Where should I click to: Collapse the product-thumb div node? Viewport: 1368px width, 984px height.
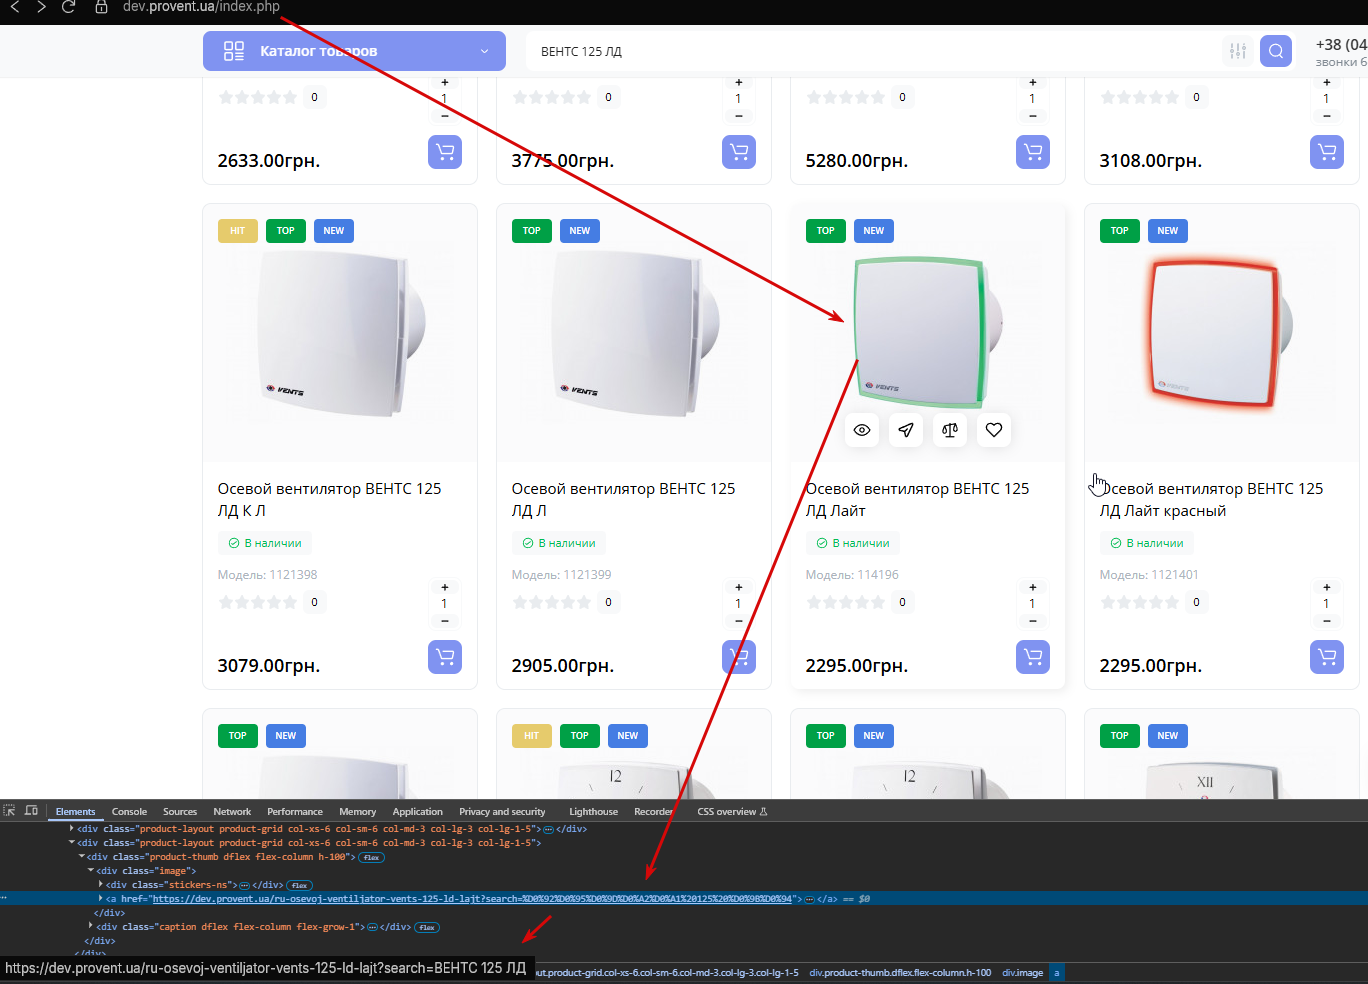click(x=82, y=856)
